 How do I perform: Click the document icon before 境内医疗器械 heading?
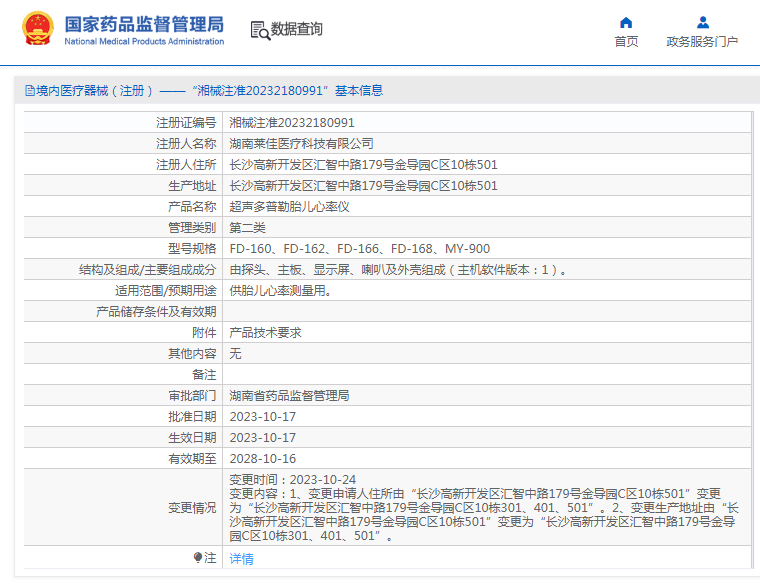[30, 91]
